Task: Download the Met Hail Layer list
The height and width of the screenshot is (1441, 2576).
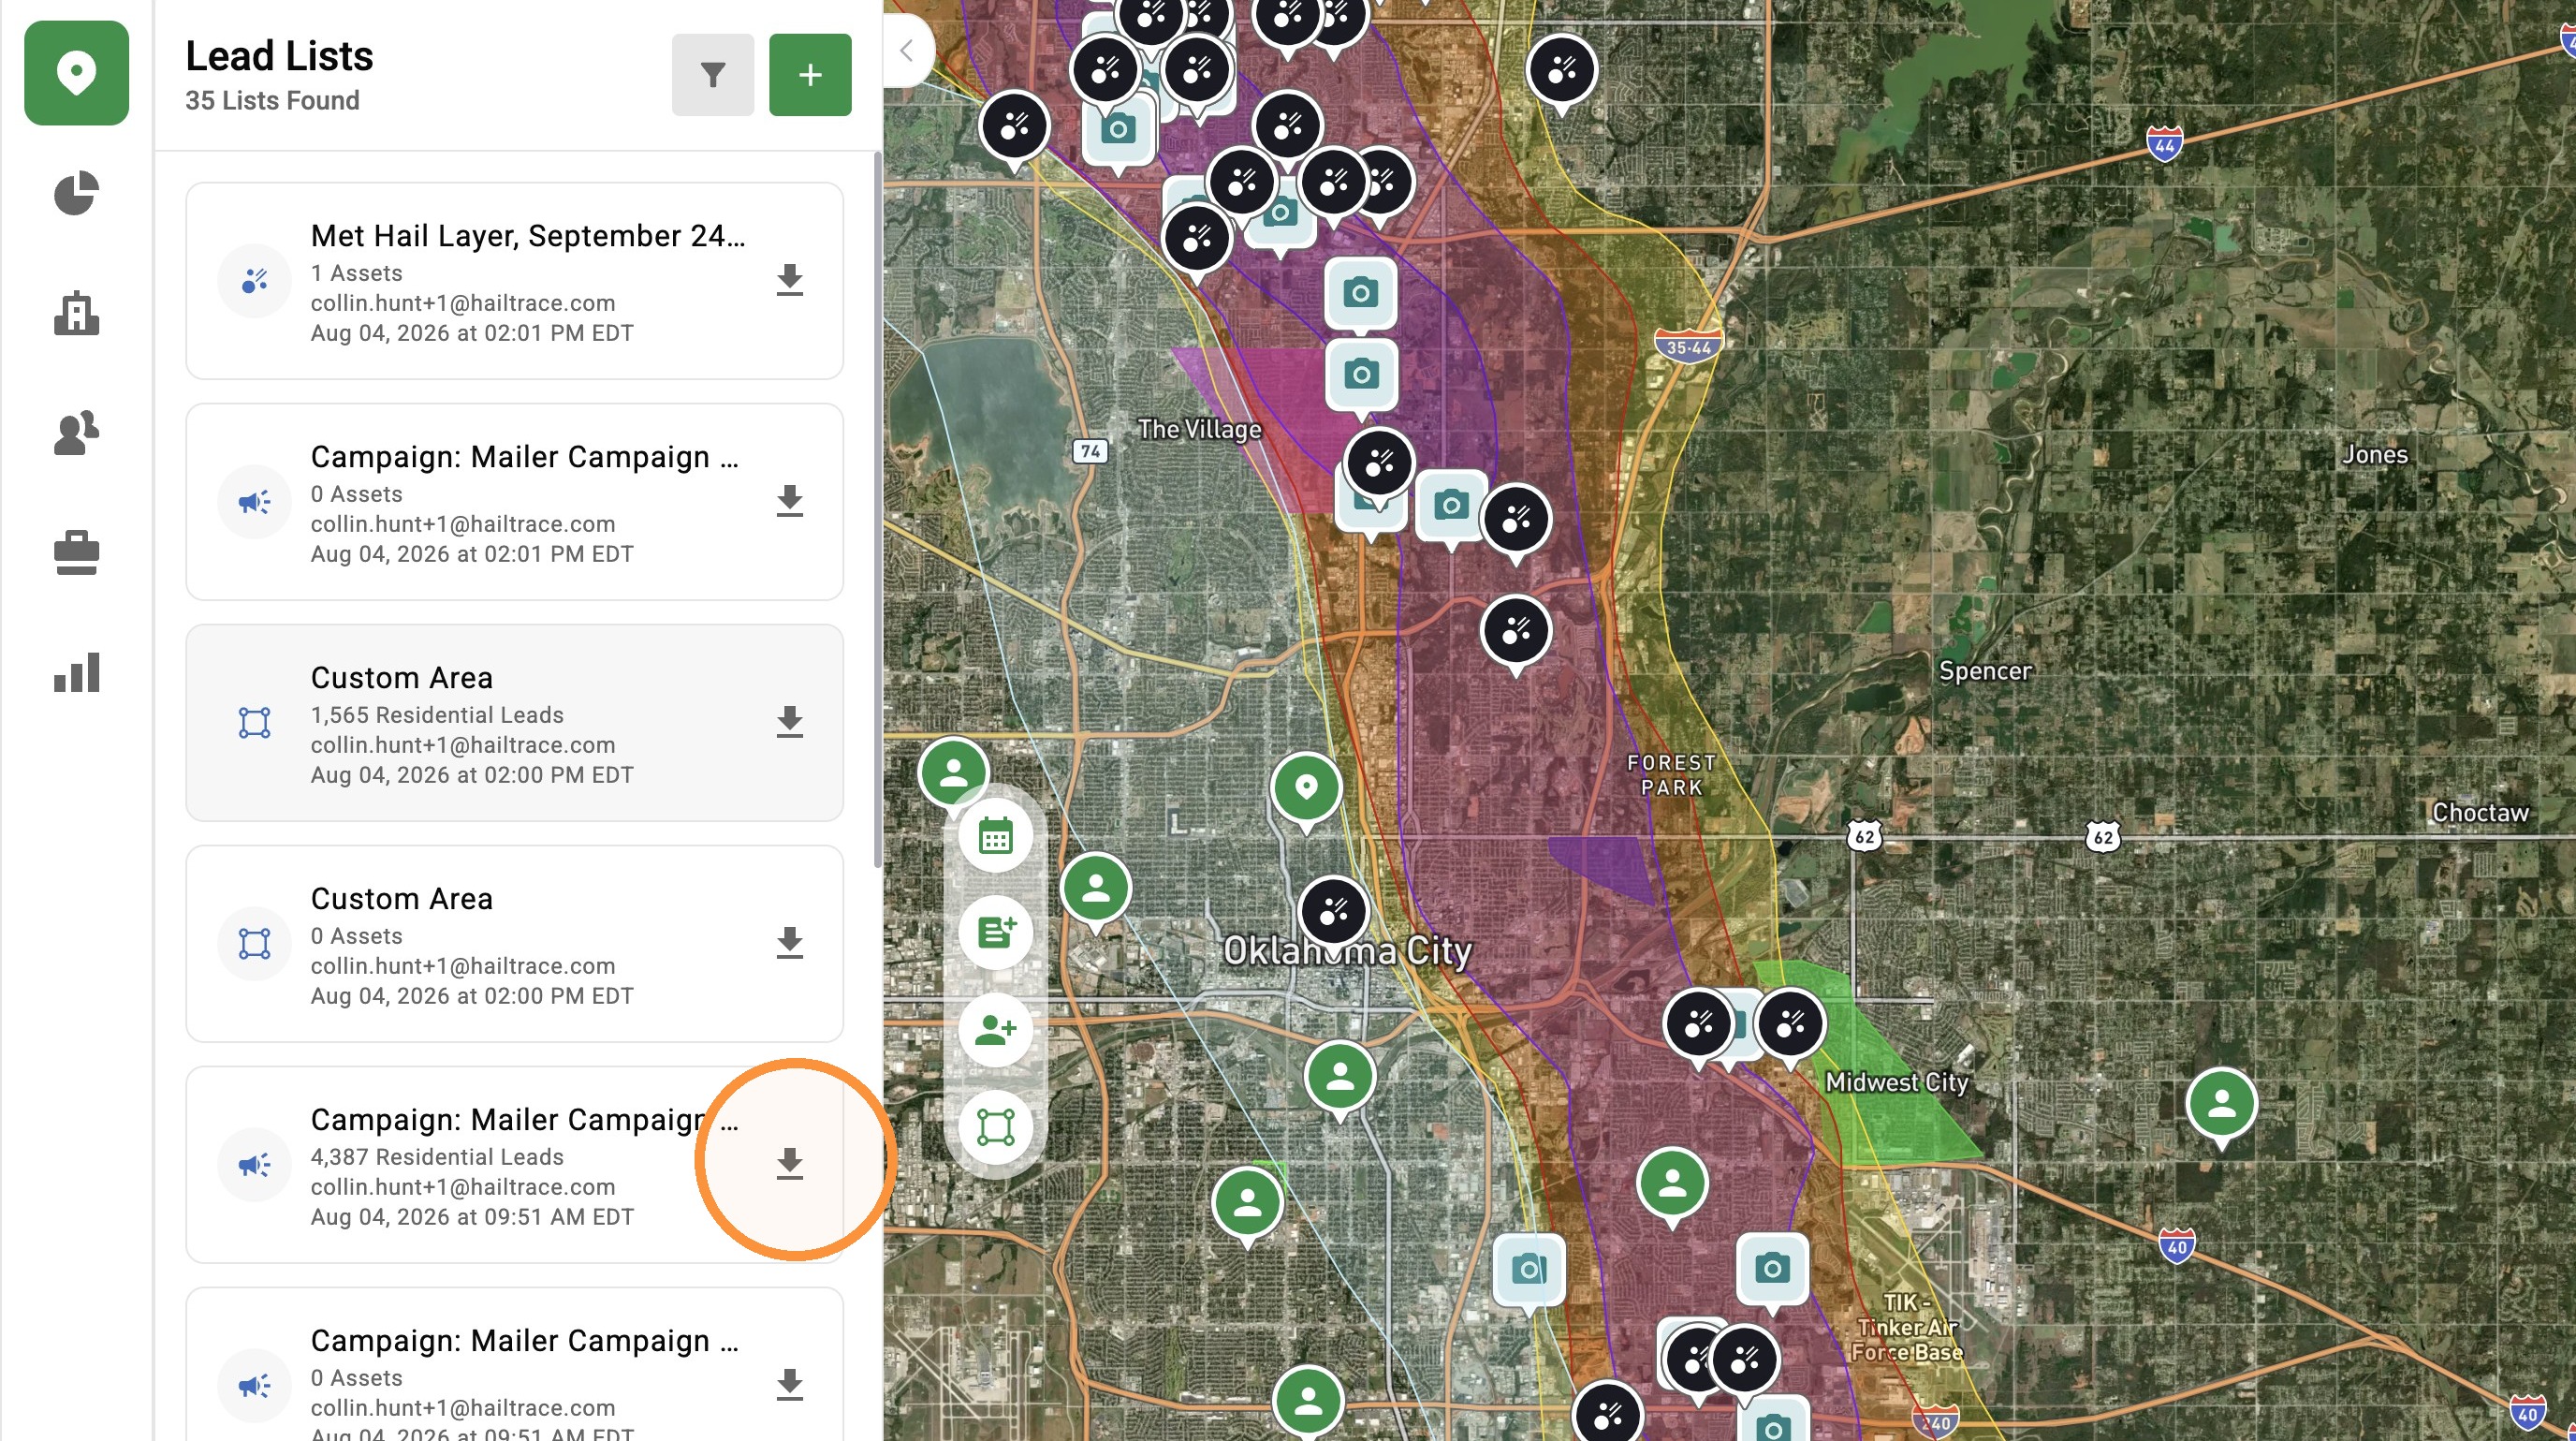Action: pos(790,280)
